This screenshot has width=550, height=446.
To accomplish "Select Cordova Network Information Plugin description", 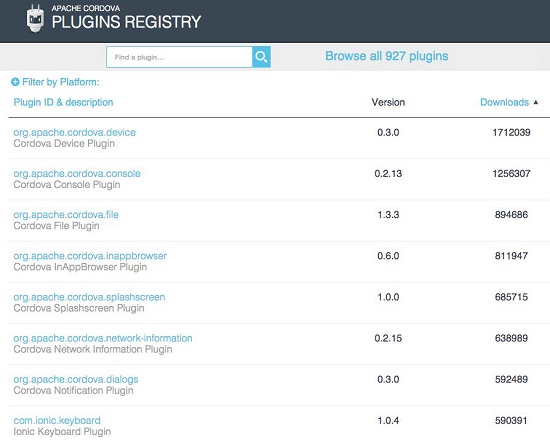I will [93, 350].
